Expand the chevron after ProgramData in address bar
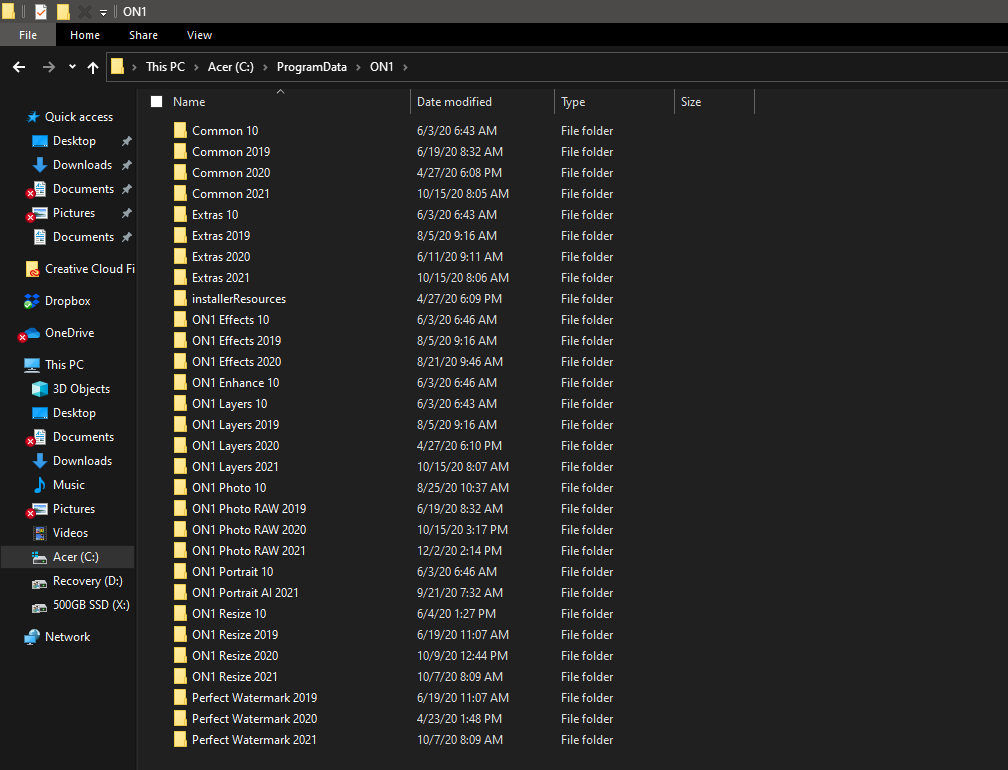1008x770 pixels. (358, 67)
